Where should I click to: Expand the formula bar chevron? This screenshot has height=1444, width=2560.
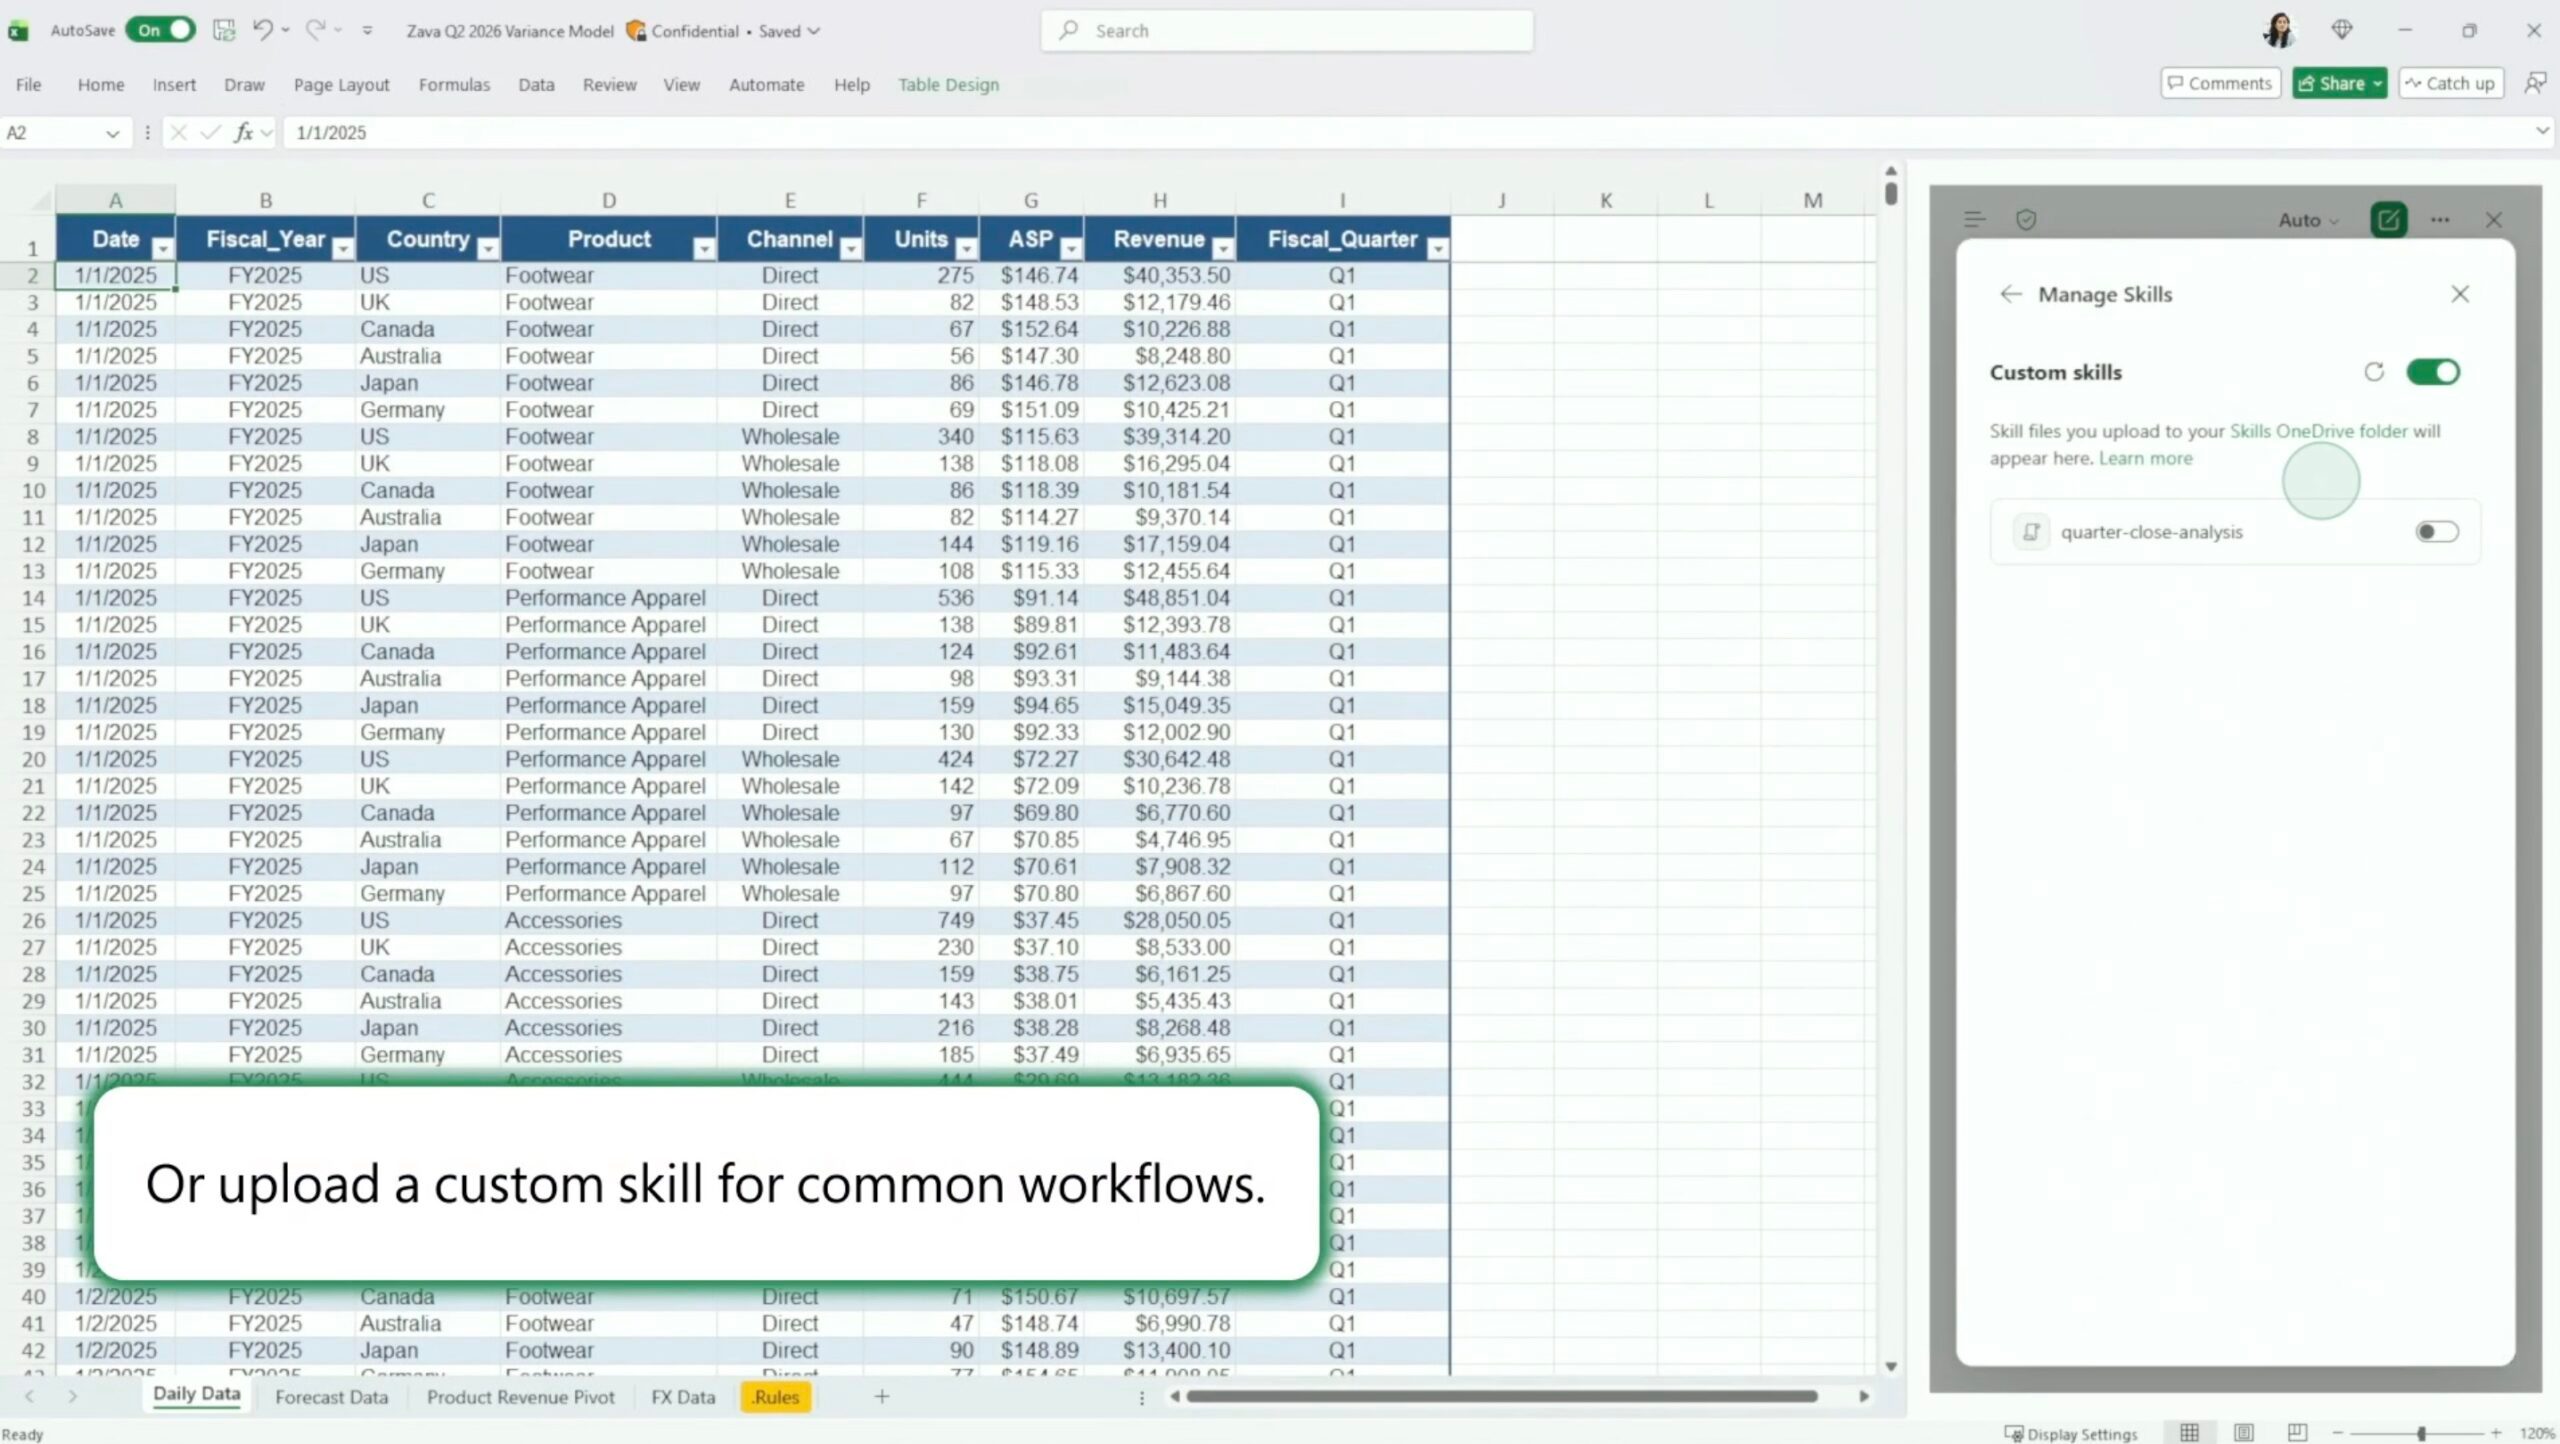[x=2542, y=131]
